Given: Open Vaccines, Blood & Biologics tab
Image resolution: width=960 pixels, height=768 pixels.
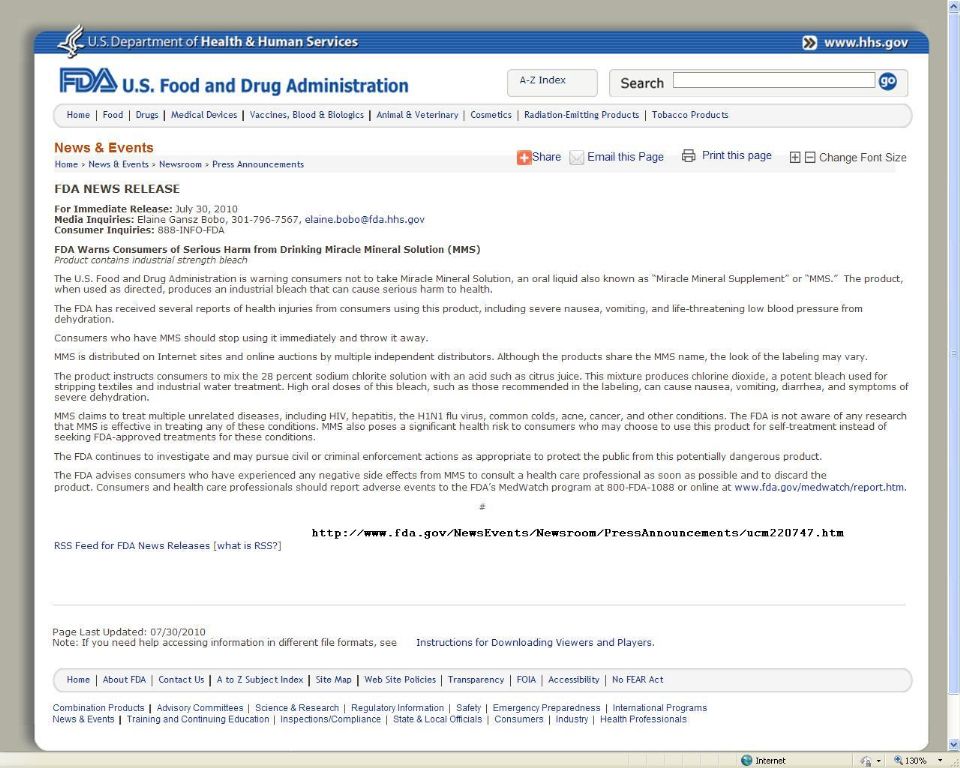Looking at the screenshot, I should (307, 115).
